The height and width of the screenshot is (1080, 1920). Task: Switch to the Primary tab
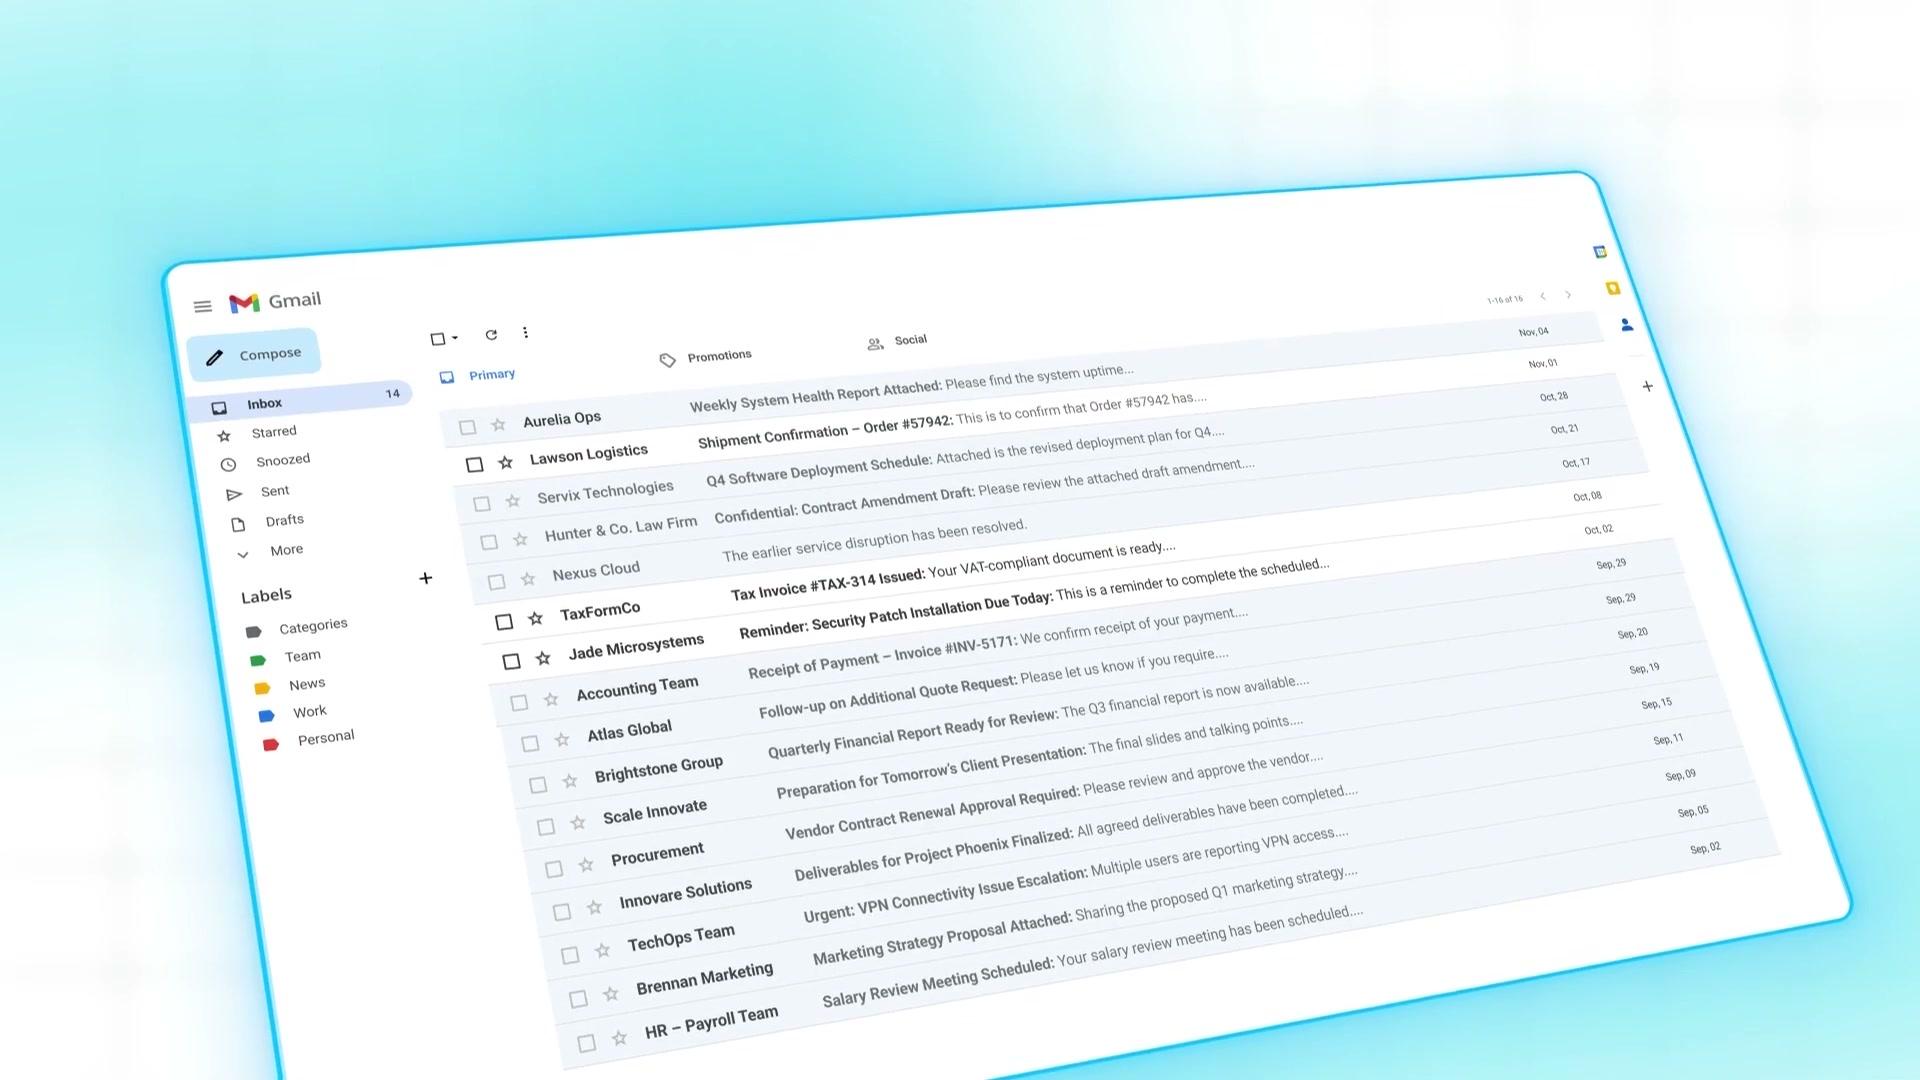(479, 375)
